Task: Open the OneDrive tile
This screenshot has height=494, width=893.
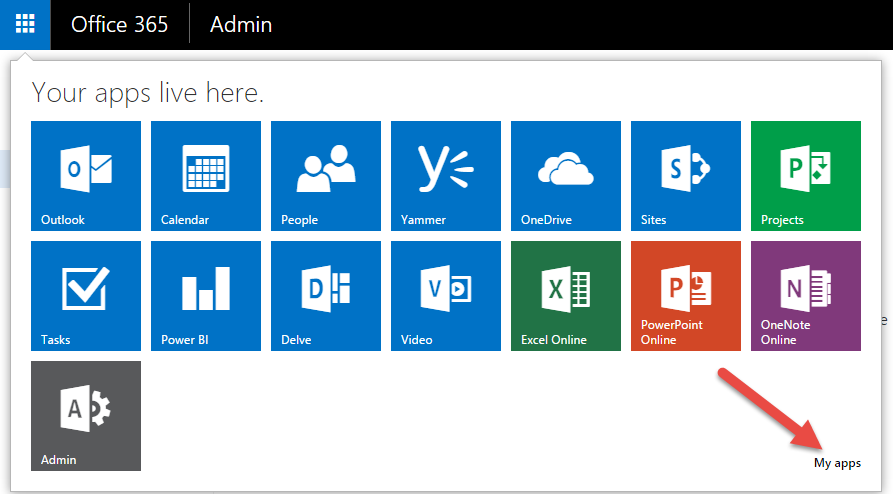Action: [566, 176]
